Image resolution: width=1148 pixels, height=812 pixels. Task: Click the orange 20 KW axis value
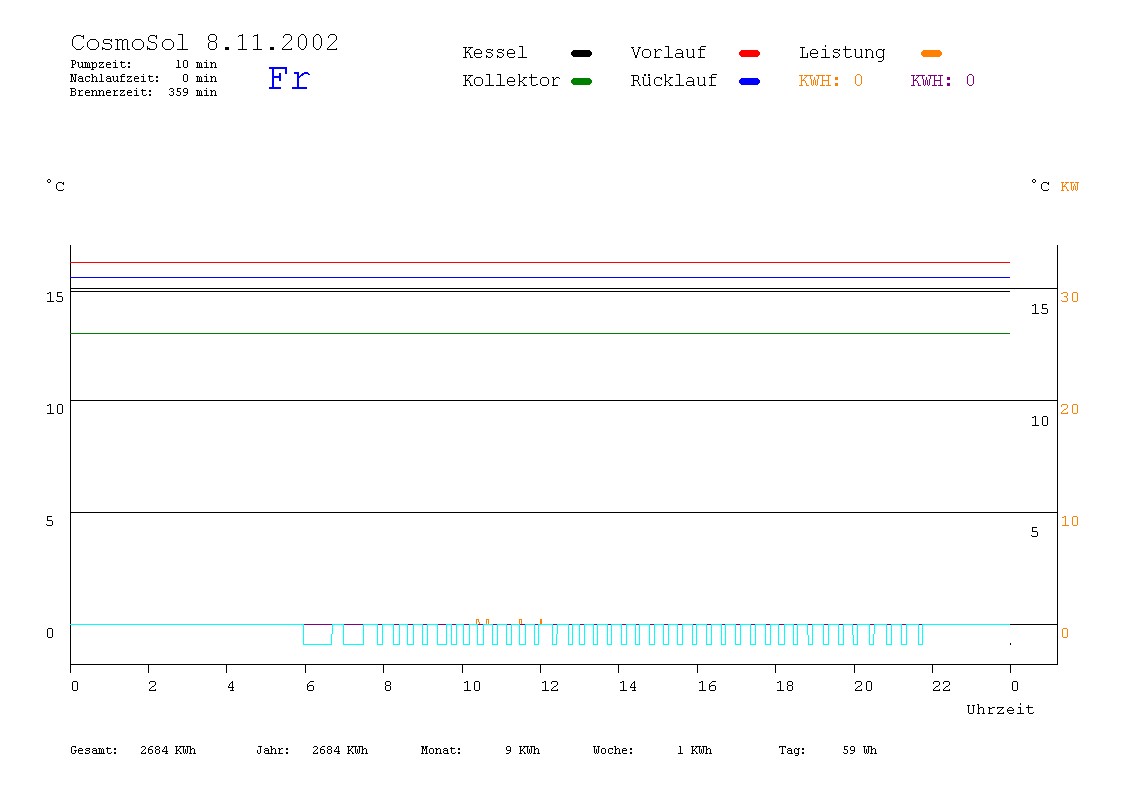(1070, 409)
